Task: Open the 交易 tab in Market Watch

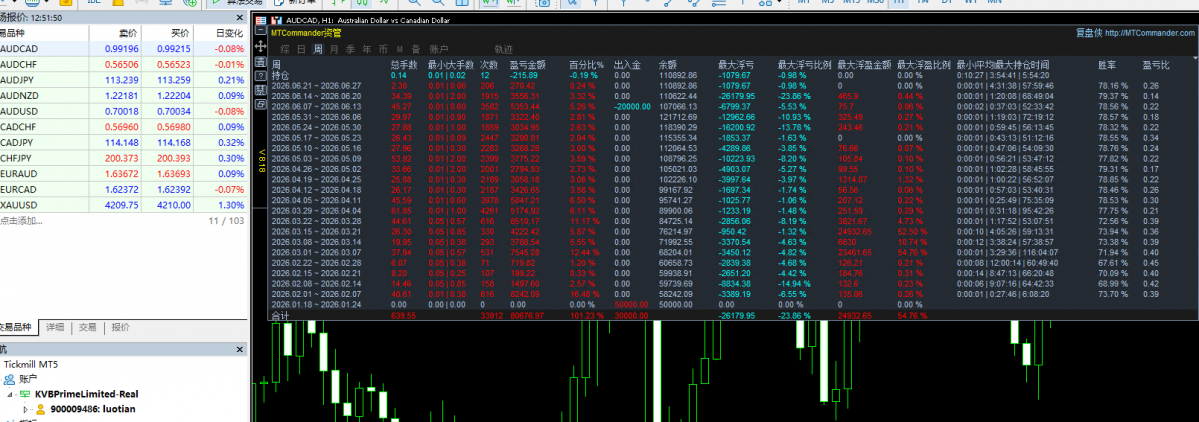Action: (x=87, y=327)
